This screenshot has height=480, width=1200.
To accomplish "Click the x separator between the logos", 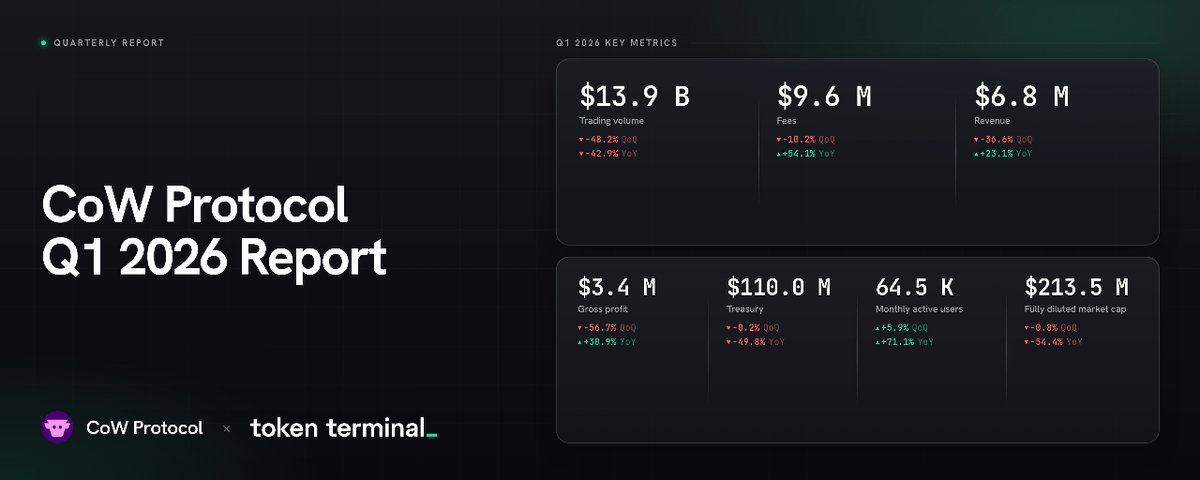I will coord(226,428).
